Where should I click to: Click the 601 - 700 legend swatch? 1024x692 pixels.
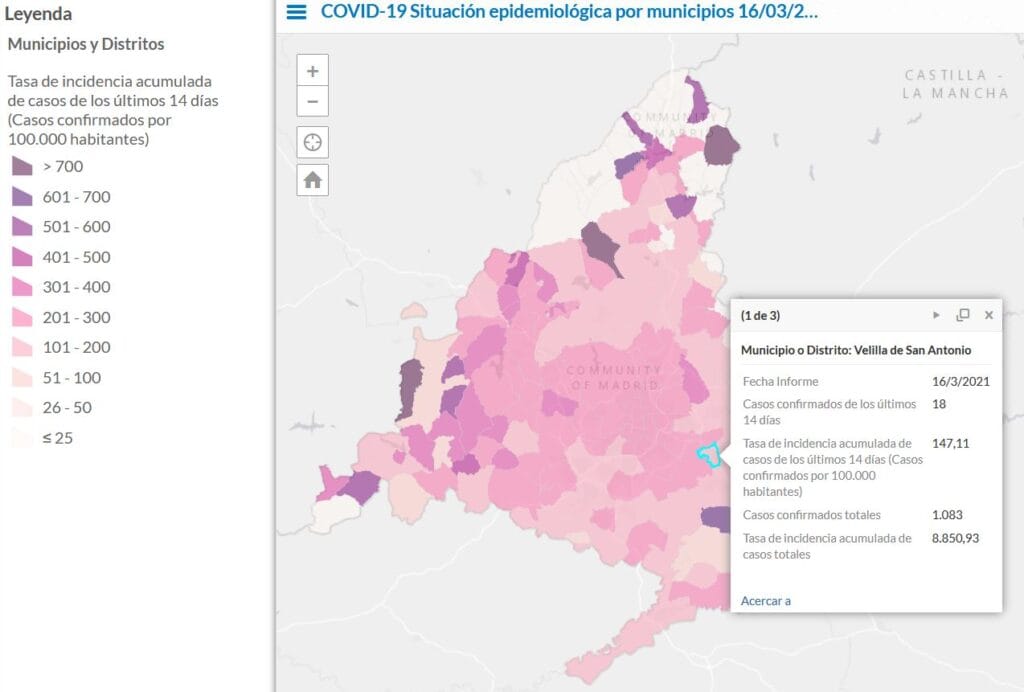[x=21, y=197]
